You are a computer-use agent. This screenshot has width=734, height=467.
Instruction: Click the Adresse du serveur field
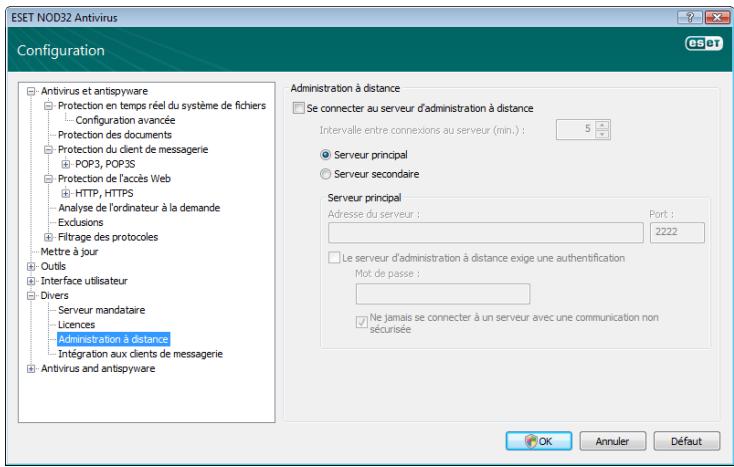[485, 233]
